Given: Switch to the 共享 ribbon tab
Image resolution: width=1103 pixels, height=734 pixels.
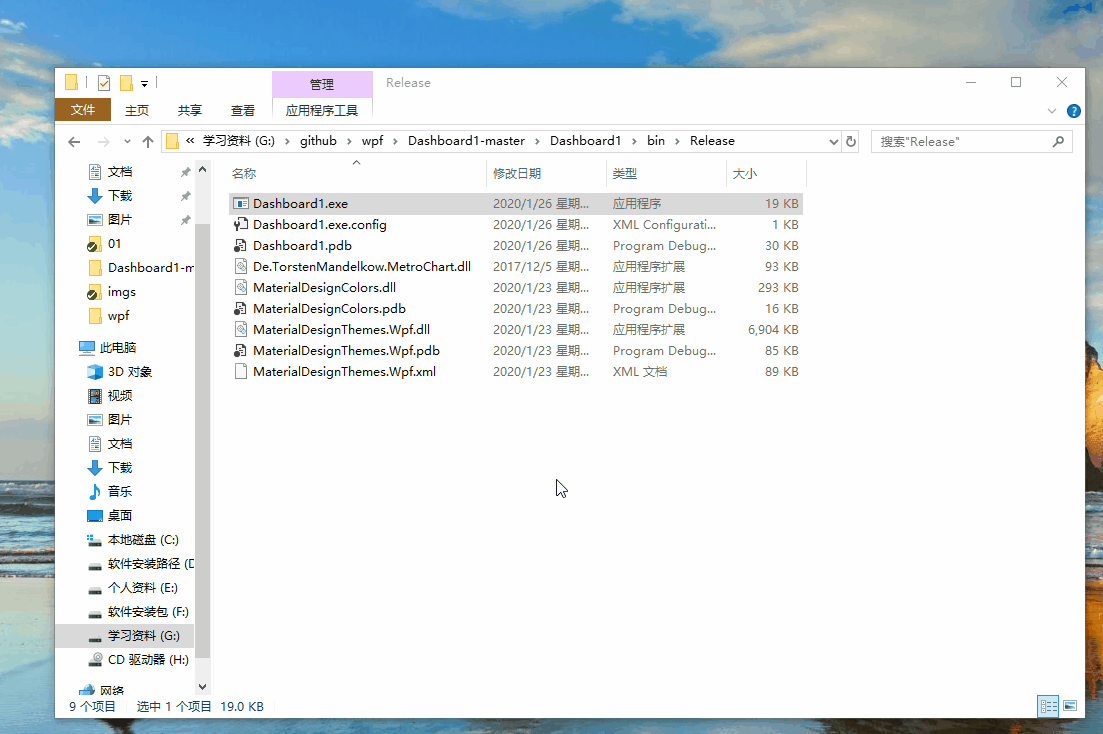Looking at the screenshot, I should point(189,110).
